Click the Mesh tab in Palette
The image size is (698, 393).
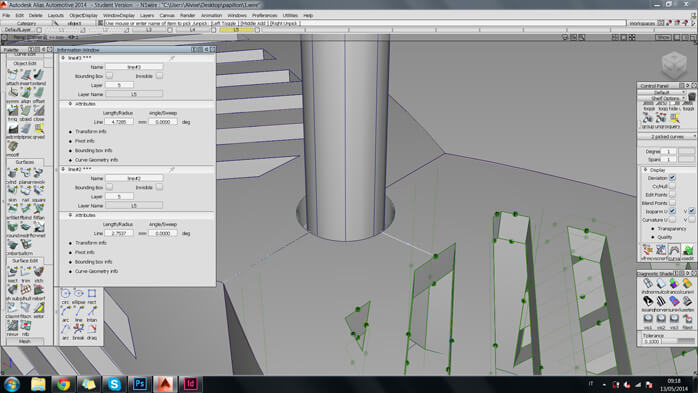click(x=25, y=341)
